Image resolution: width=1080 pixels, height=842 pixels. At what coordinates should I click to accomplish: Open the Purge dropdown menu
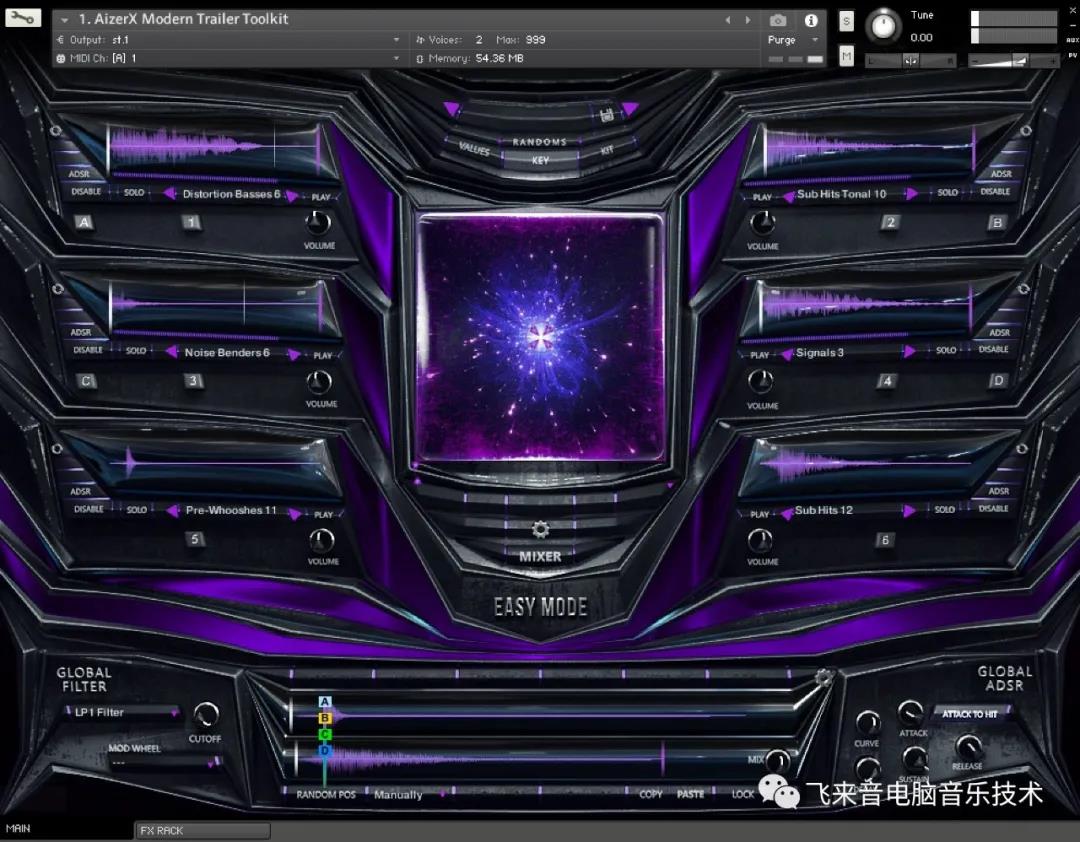(793, 40)
